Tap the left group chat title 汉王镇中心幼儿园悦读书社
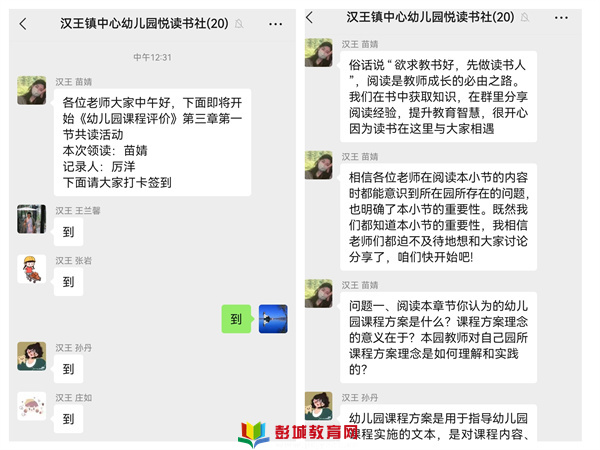 coord(144,24)
